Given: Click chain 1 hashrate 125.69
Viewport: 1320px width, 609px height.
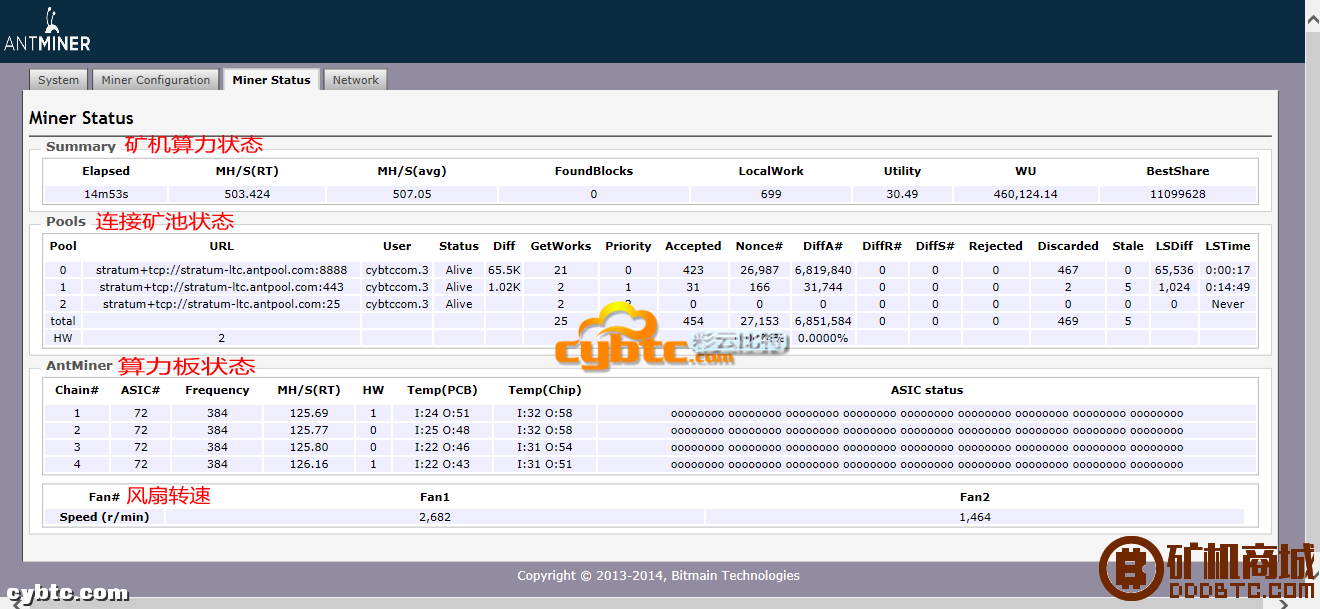Looking at the screenshot, I should [309, 413].
